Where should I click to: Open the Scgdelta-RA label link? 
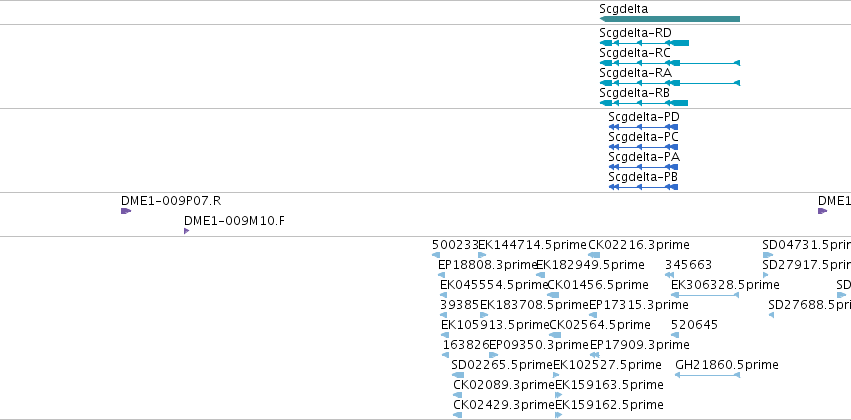[x=636, y=73]
